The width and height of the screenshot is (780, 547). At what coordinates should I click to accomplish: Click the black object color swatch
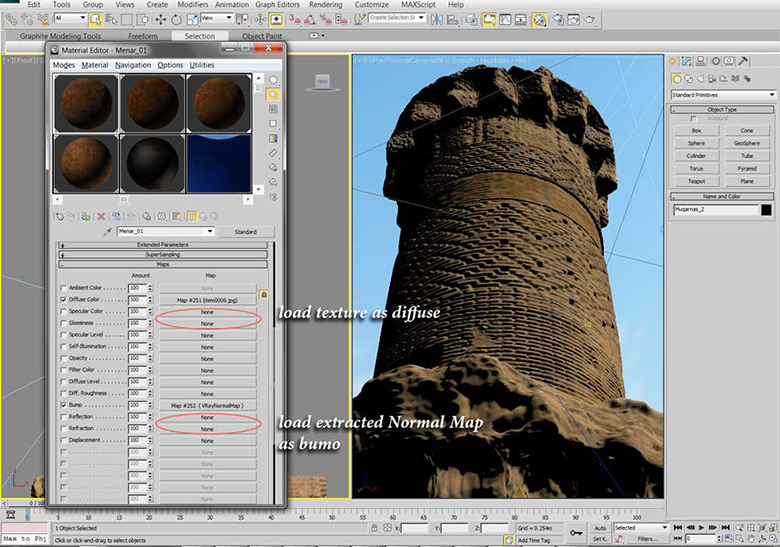click(766, 210)
